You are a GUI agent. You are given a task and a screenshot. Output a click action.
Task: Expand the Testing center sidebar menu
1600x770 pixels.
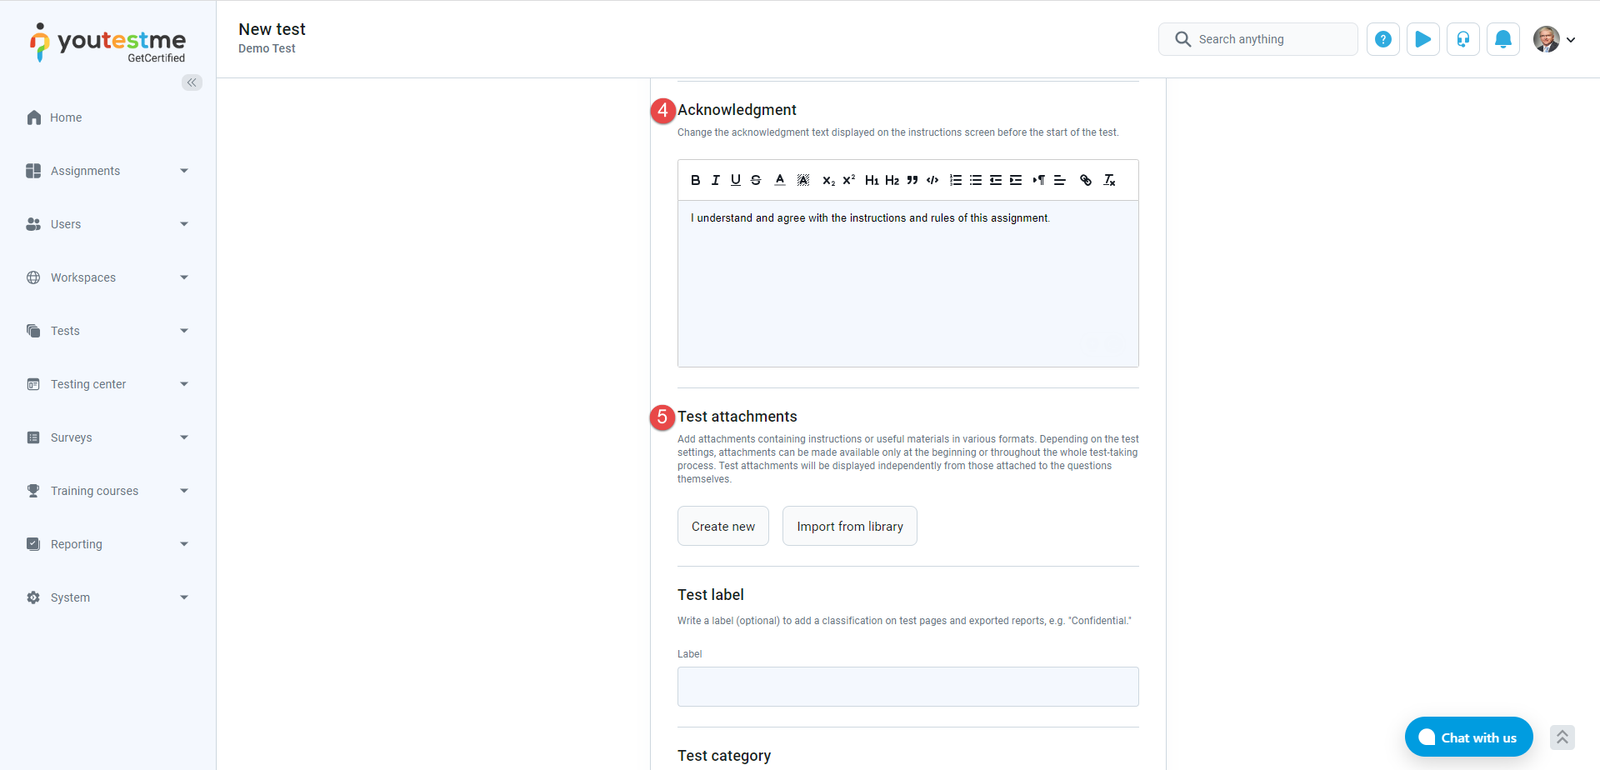(x=108, y=384)
